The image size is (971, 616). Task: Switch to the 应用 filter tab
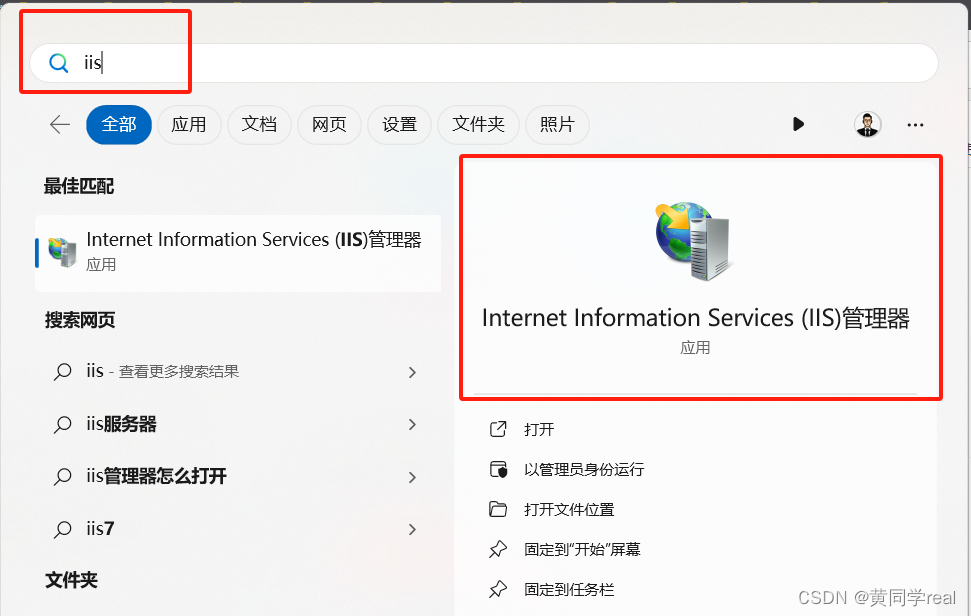point(189,124)
